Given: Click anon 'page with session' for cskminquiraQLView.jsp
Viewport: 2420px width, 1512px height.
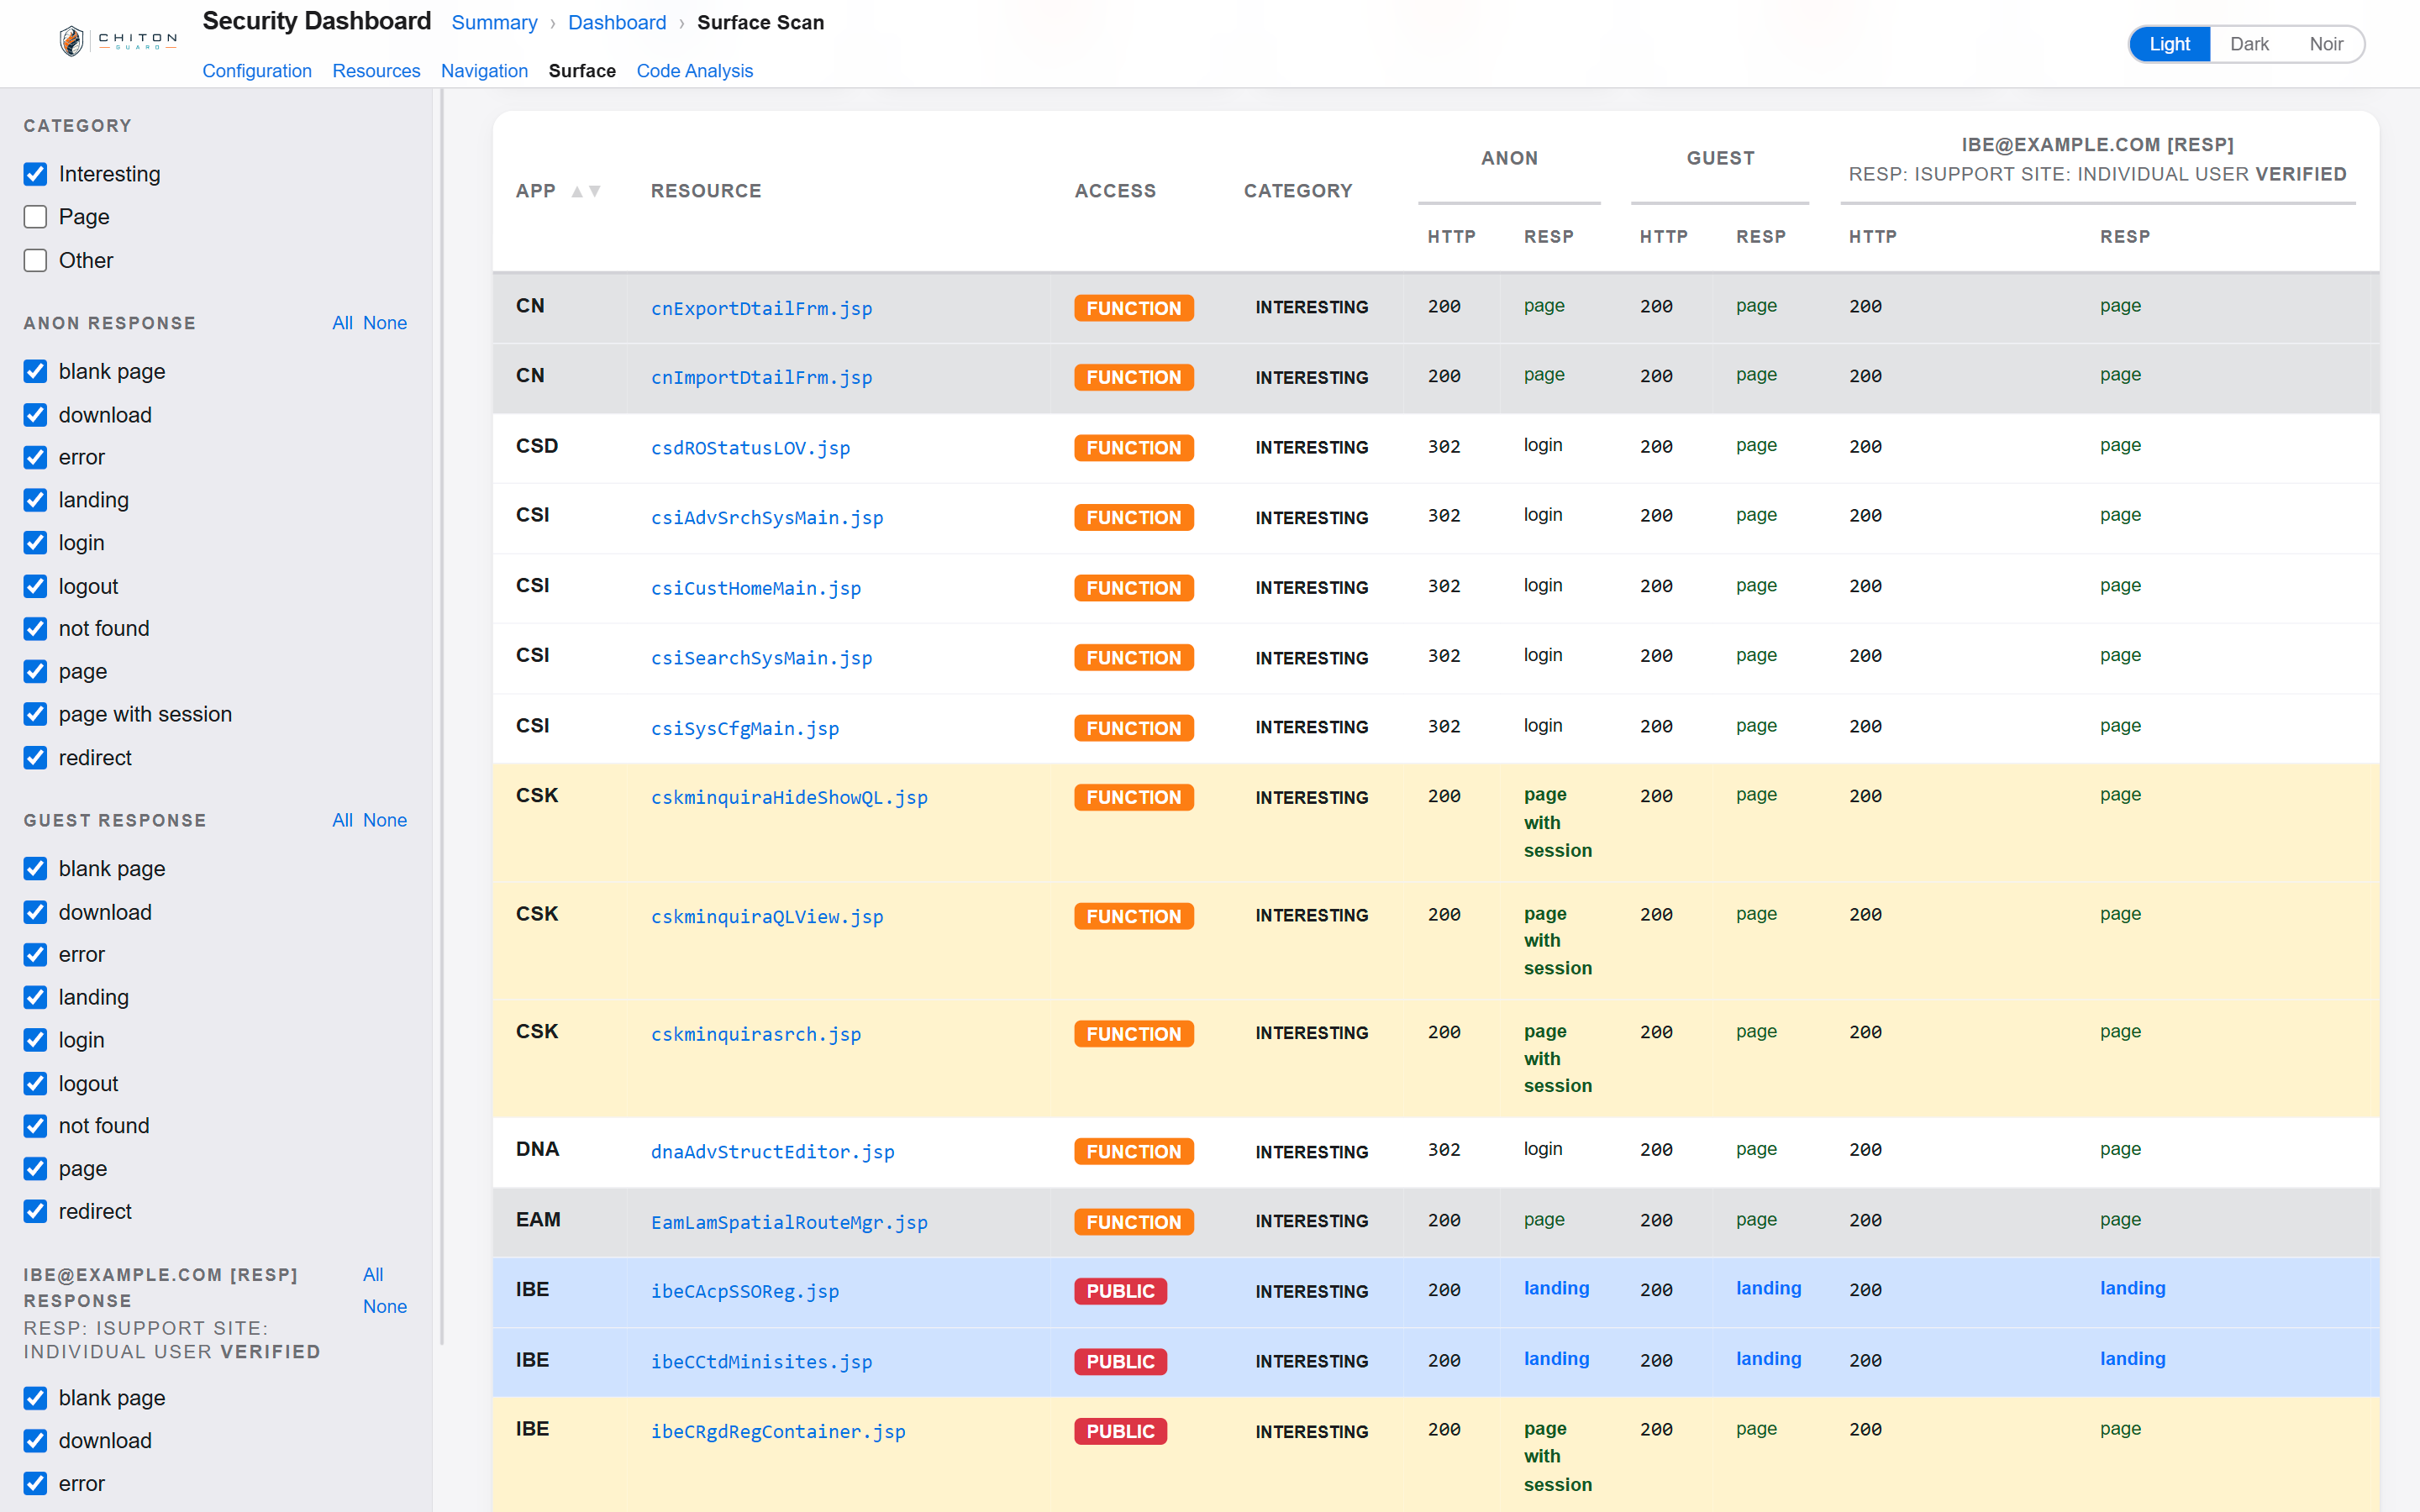Looking at the screenshot, I should (x=1558, y=940).
